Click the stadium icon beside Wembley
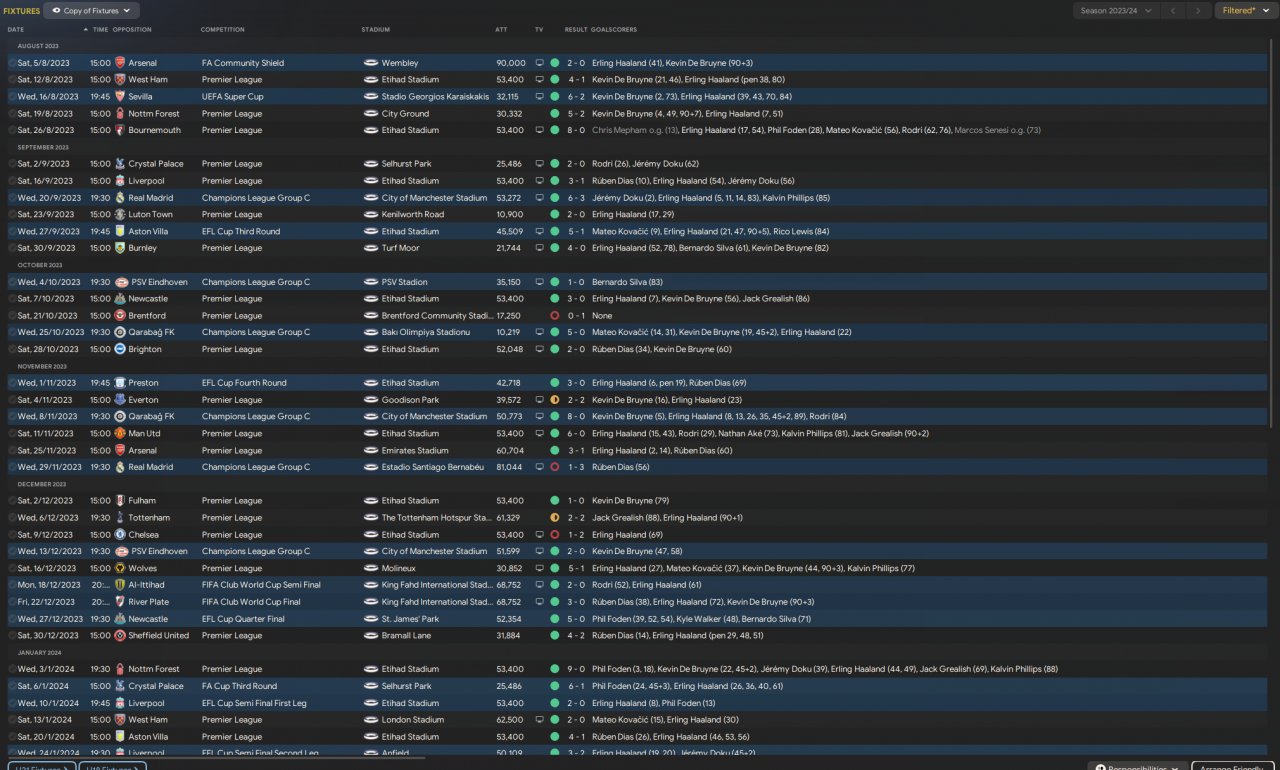1280x770 pixels. pyautogui.click(x=370, y=63)
